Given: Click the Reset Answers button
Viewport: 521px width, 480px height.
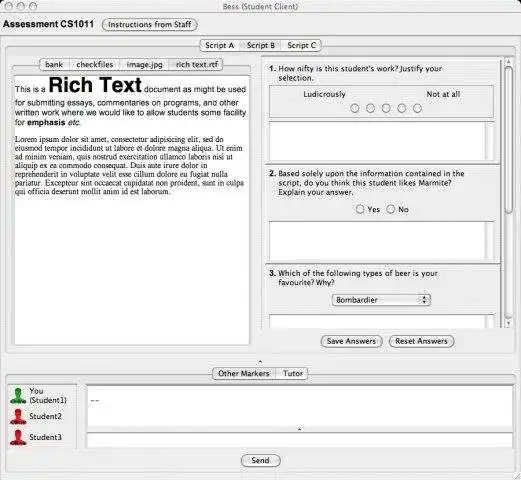Looking at the screenshot, I should point(421,341).
